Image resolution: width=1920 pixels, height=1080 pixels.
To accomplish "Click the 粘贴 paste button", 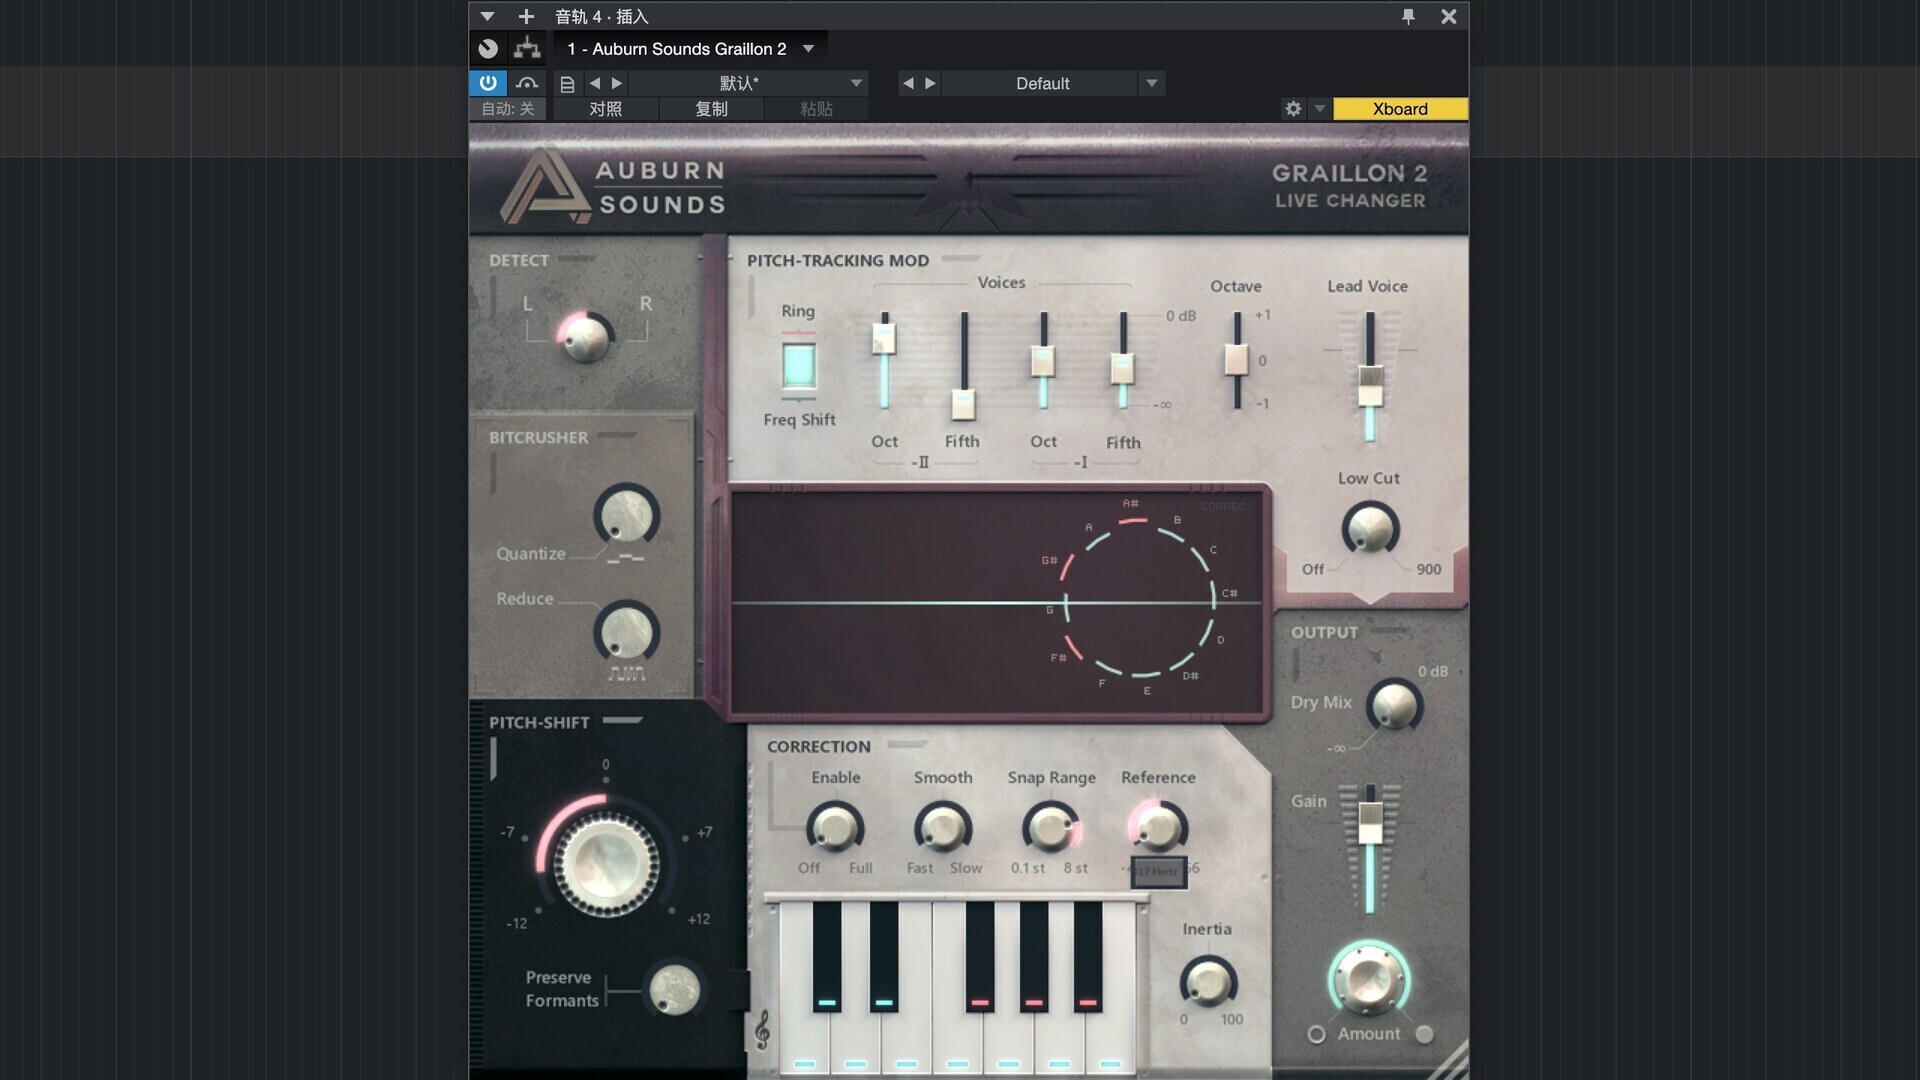I will point(816,108).
